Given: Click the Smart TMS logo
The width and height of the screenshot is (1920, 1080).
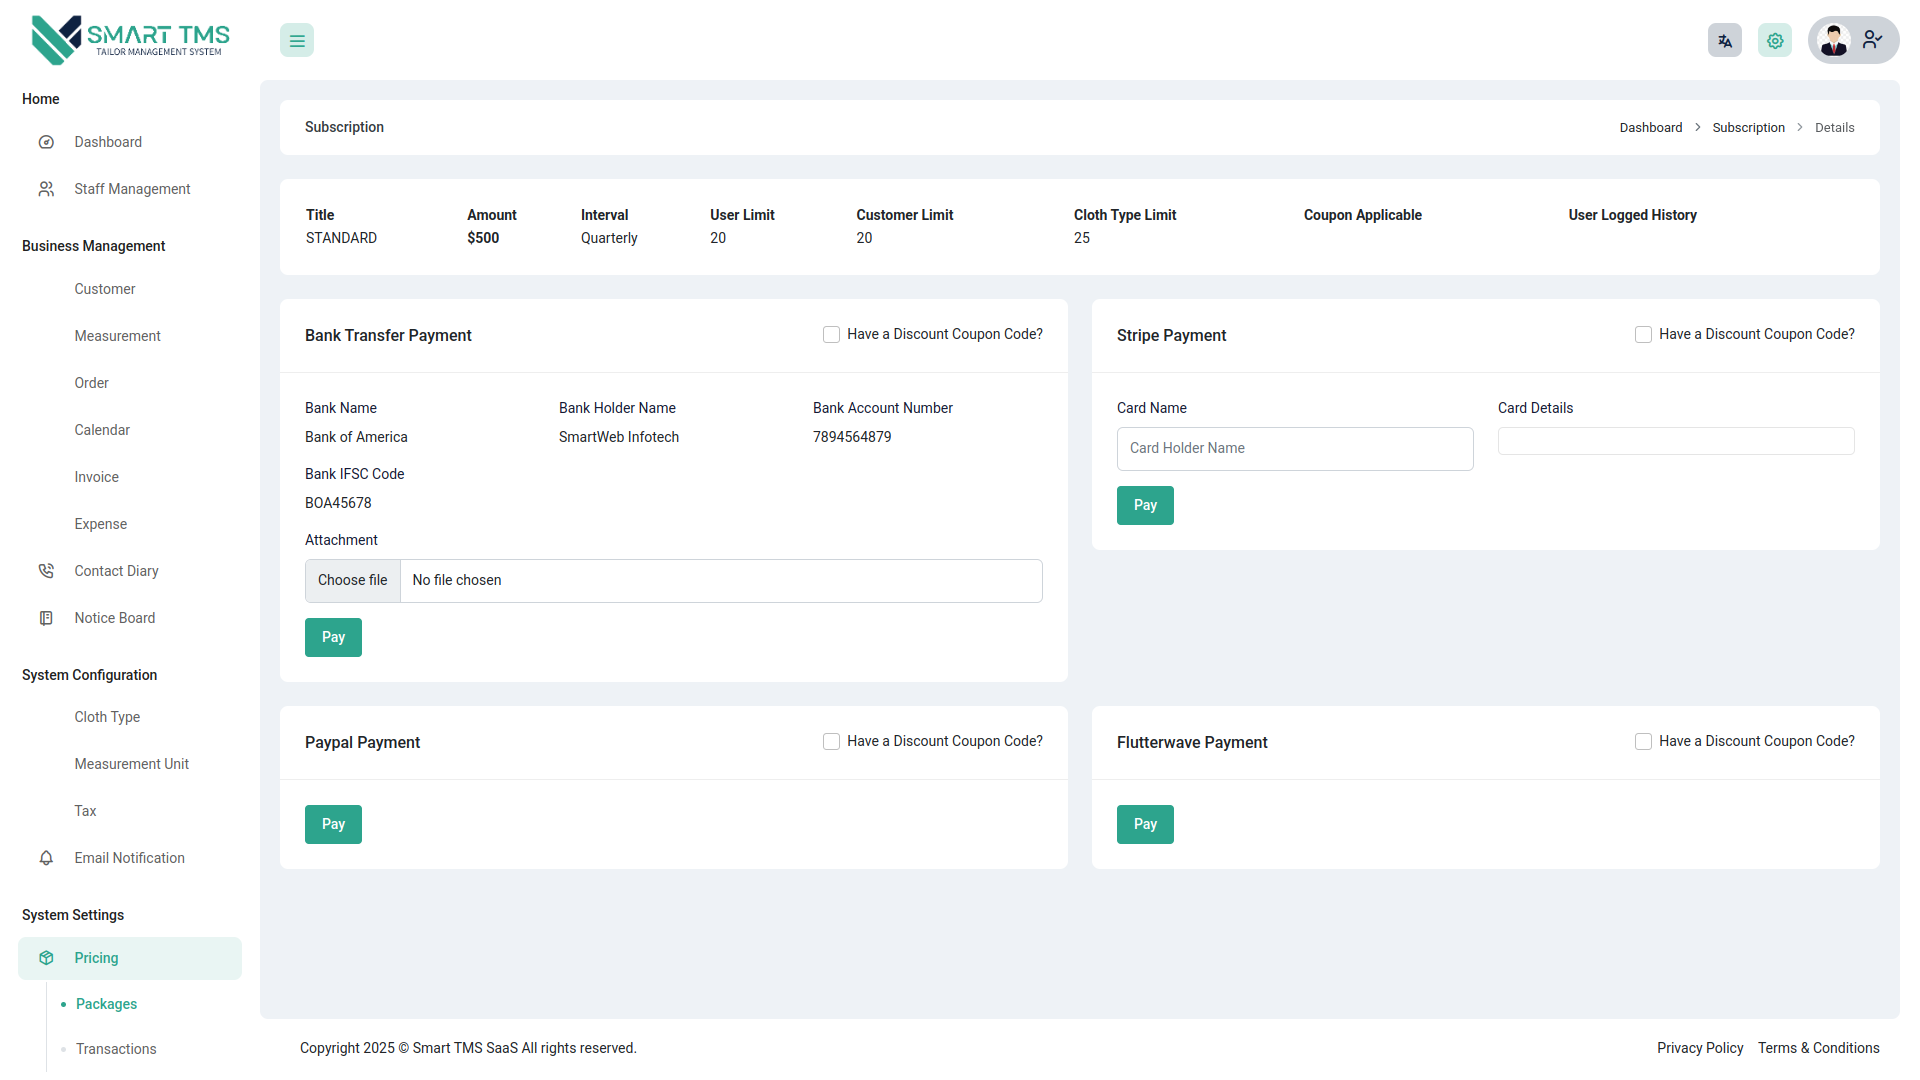Looking at the screenshot, I should (128, 38).
